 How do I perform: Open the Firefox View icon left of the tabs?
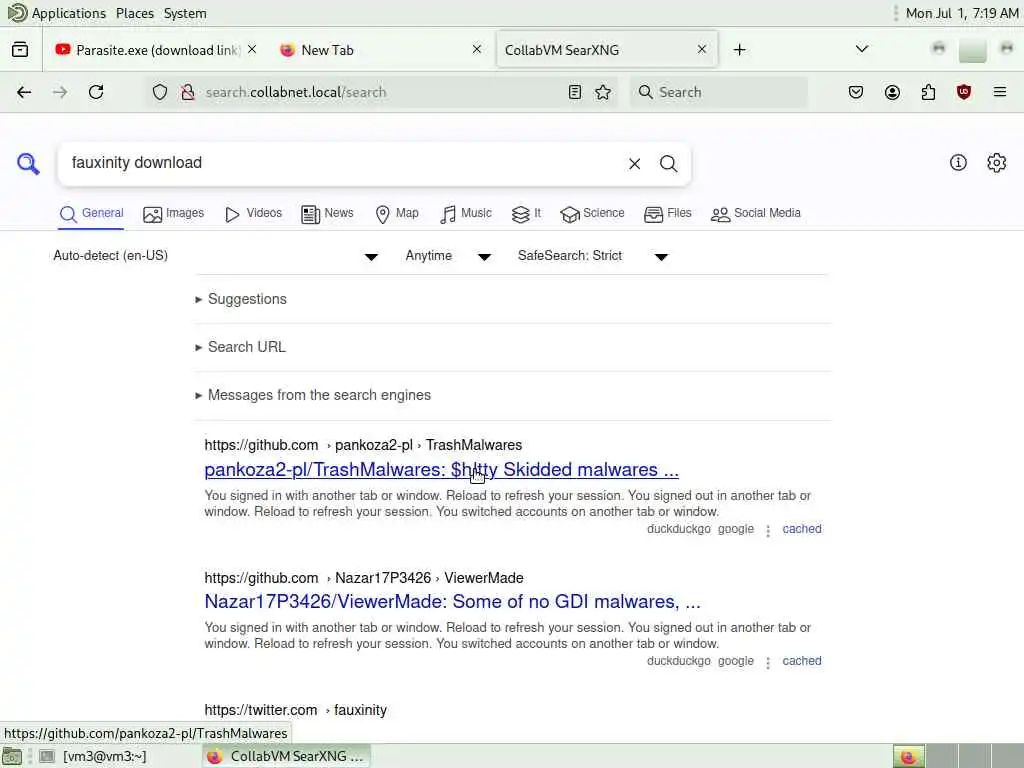coord(20,50)
